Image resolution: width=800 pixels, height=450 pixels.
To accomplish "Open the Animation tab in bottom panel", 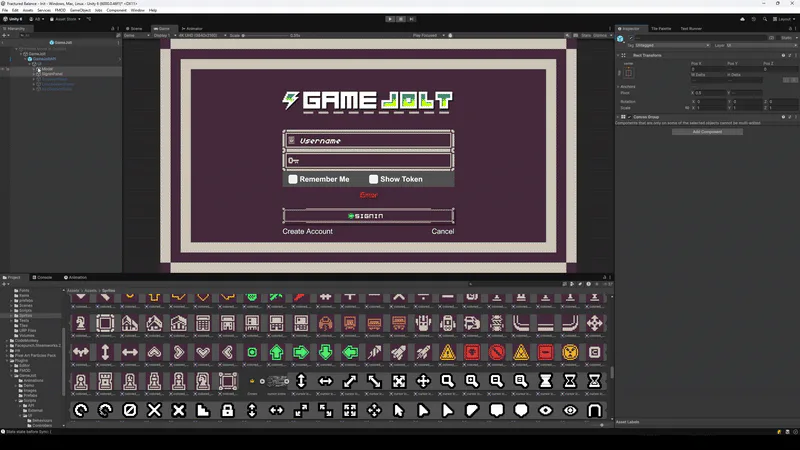I will (76, 278).
